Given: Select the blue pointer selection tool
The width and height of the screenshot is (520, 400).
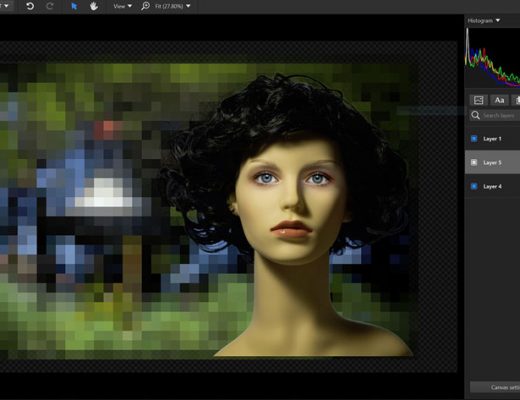Looking at the screenshot, I should pyautogui.click(x=74, y=6).
